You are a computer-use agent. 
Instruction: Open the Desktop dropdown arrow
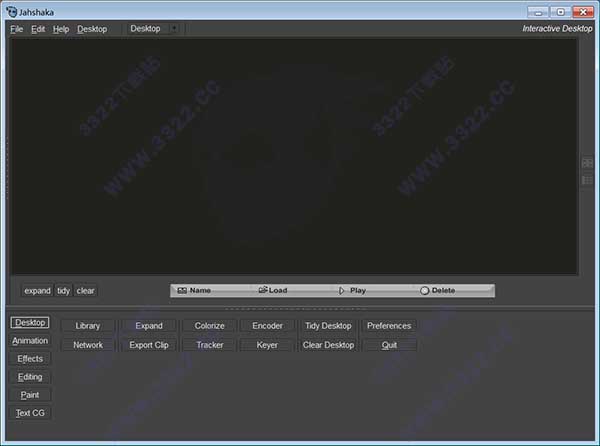click(174, 29)
